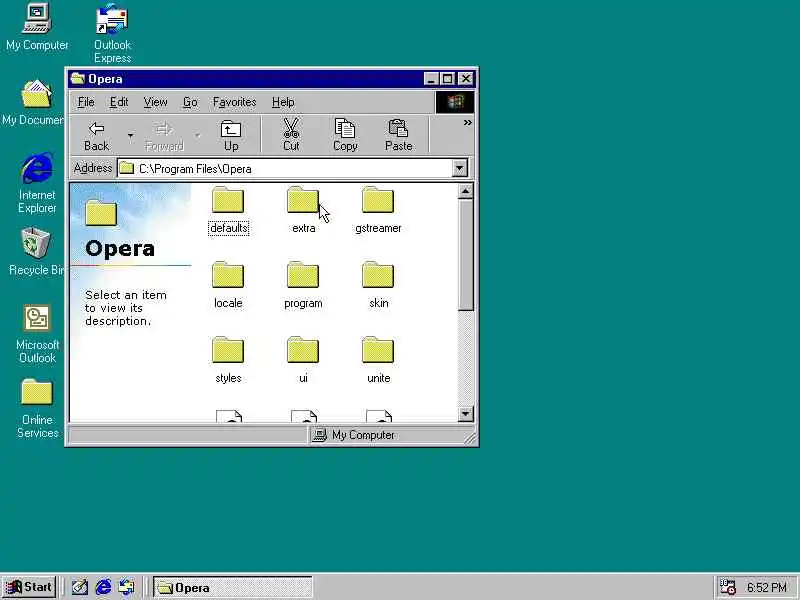The height and width of the screenshot is (600, 800).
Task: Select the styles folder icon
Action: (x=228, y=350)
